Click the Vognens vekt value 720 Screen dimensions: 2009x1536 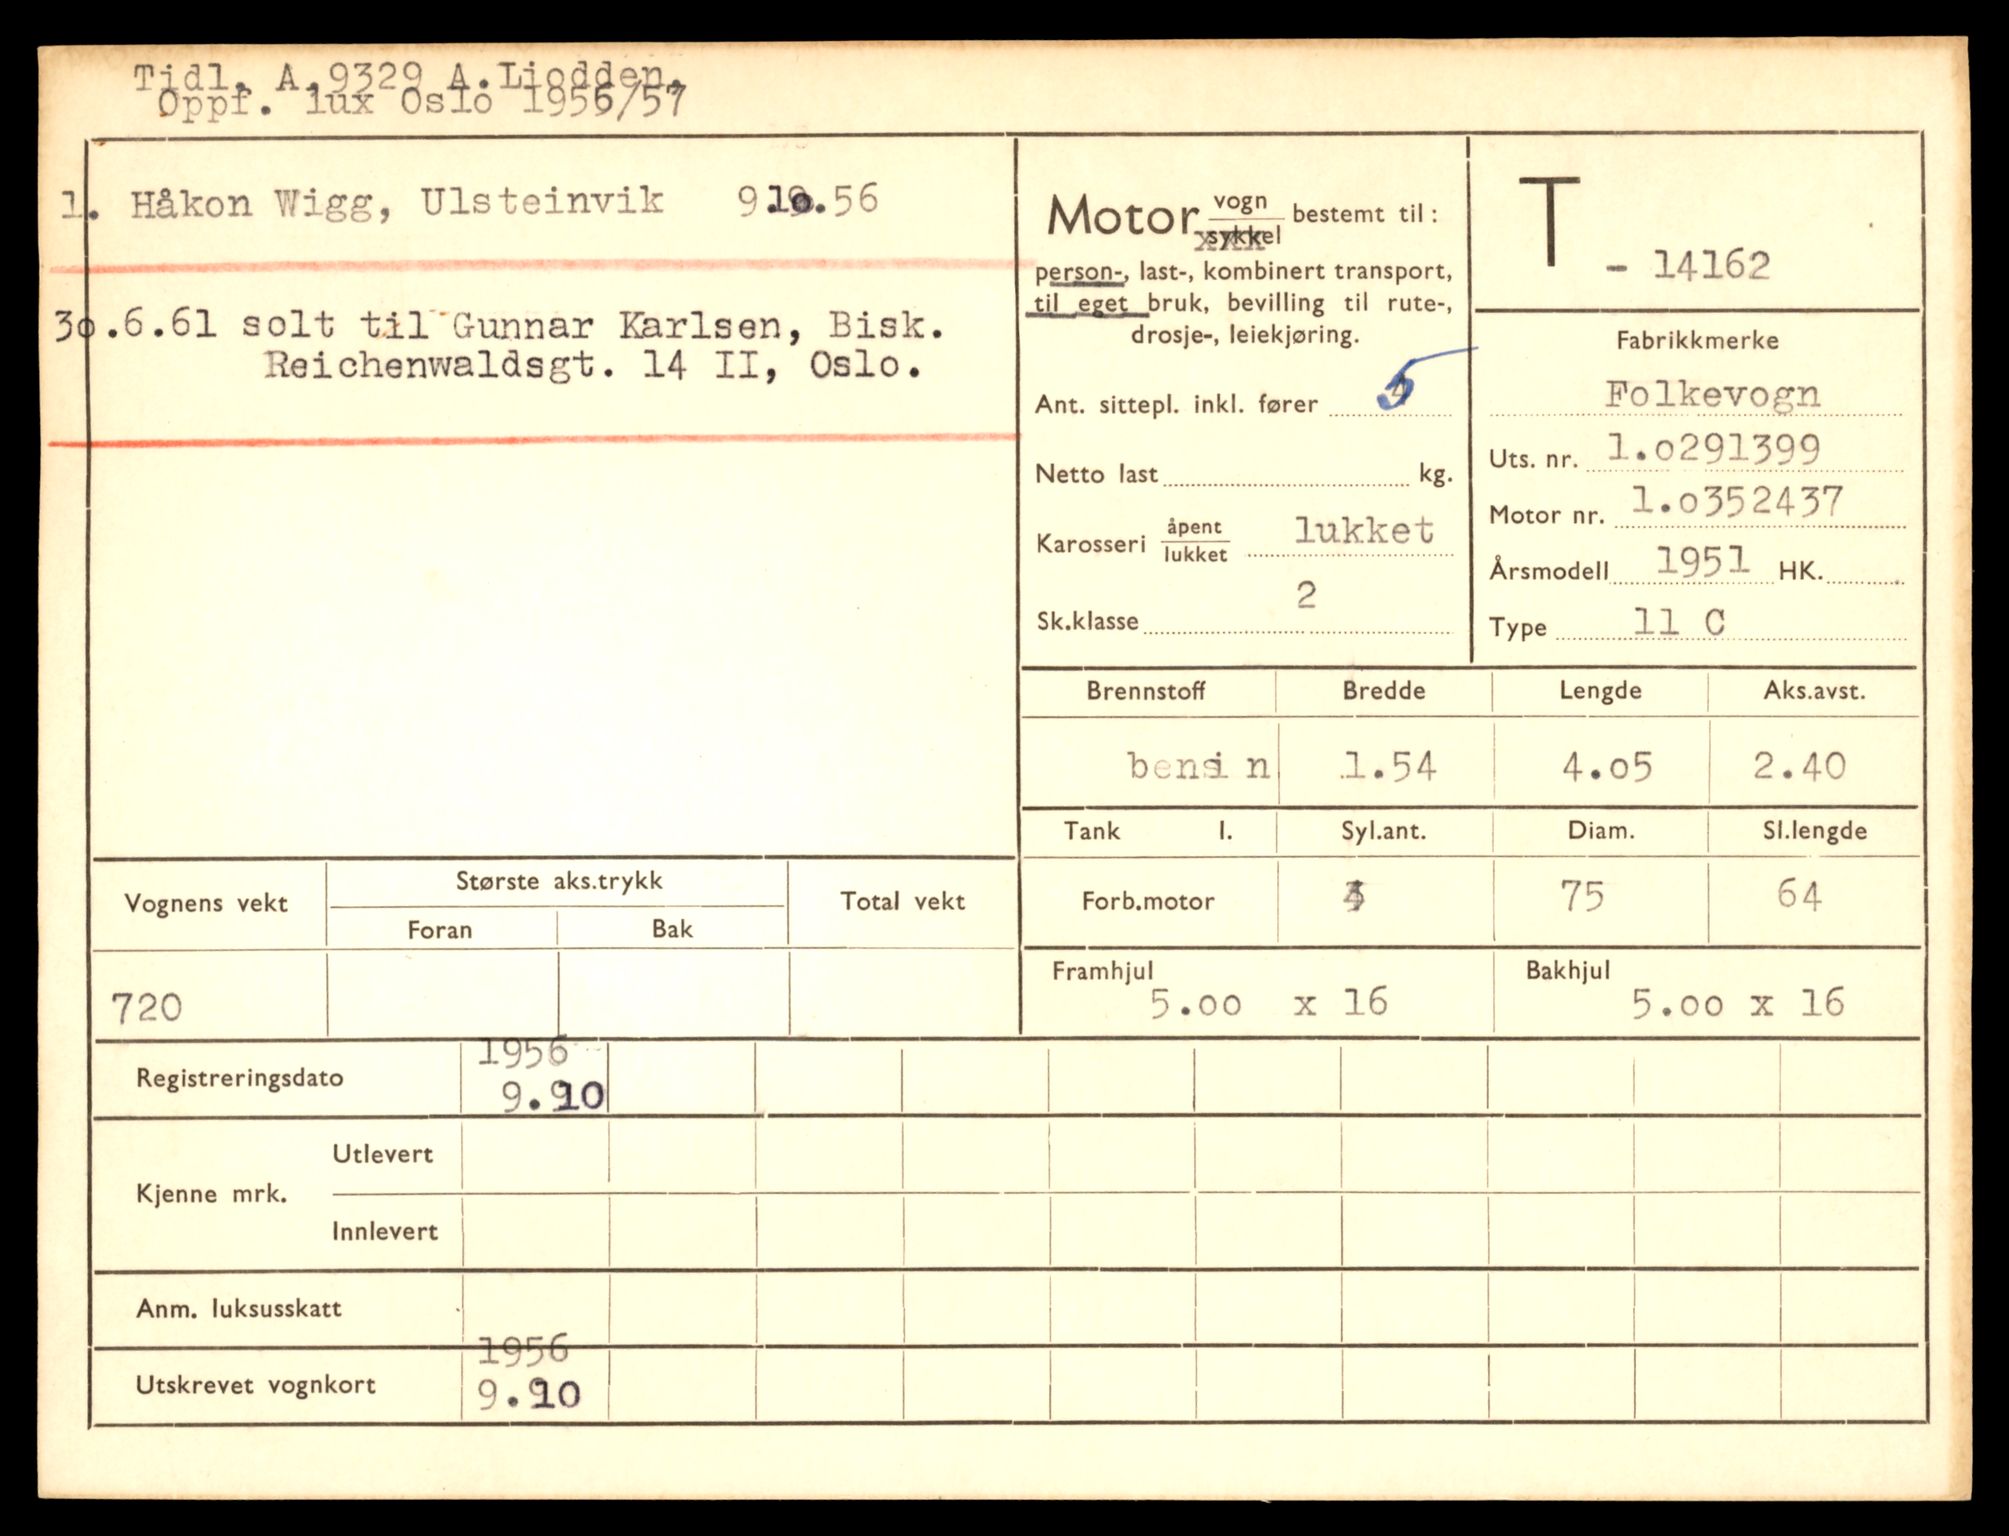147,1007
